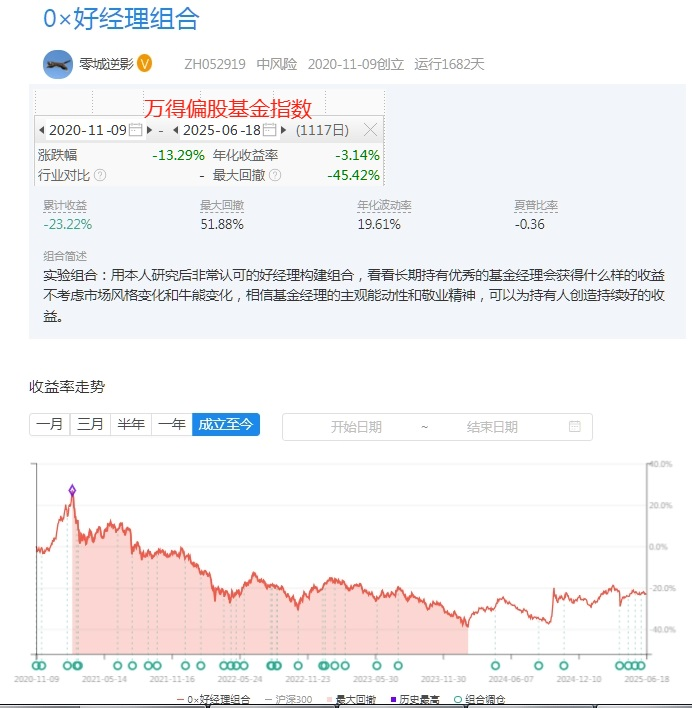Open the chart date range calendar icon
Image resolution: width=692 pixels, height=708 pixels.
[575, 426]
